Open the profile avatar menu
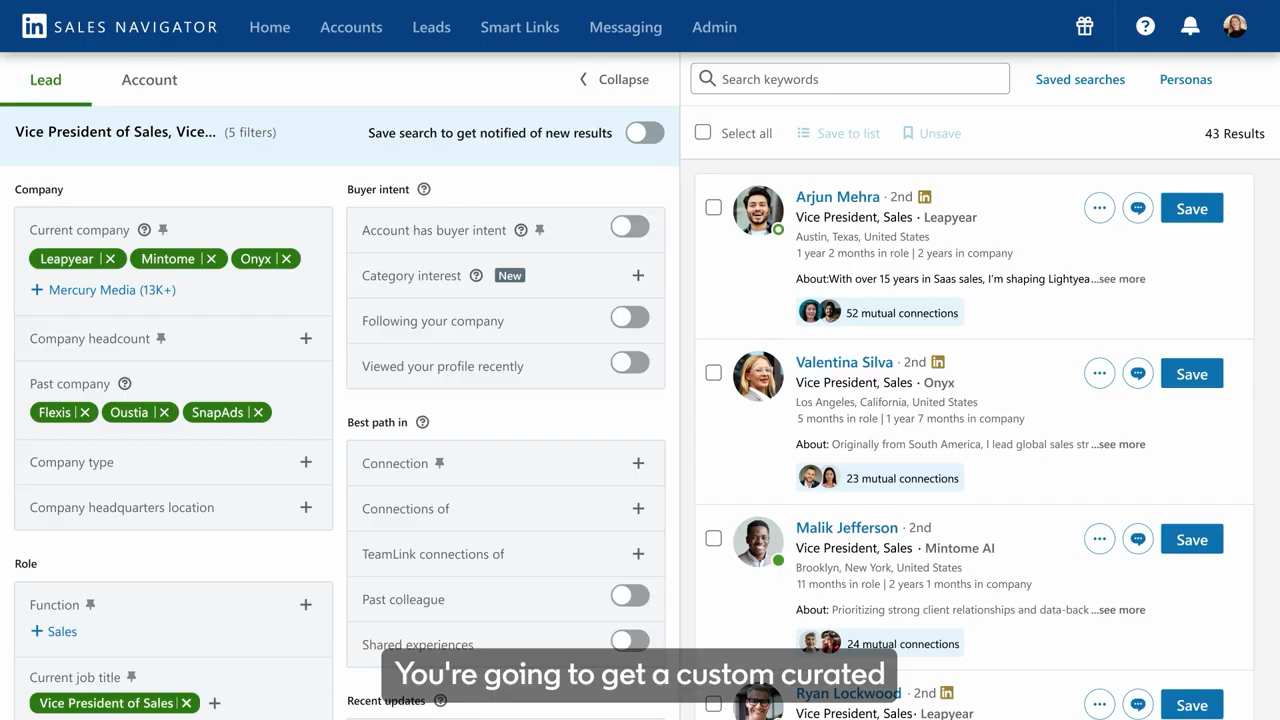1280x720 pixels. coord(1235,26)
